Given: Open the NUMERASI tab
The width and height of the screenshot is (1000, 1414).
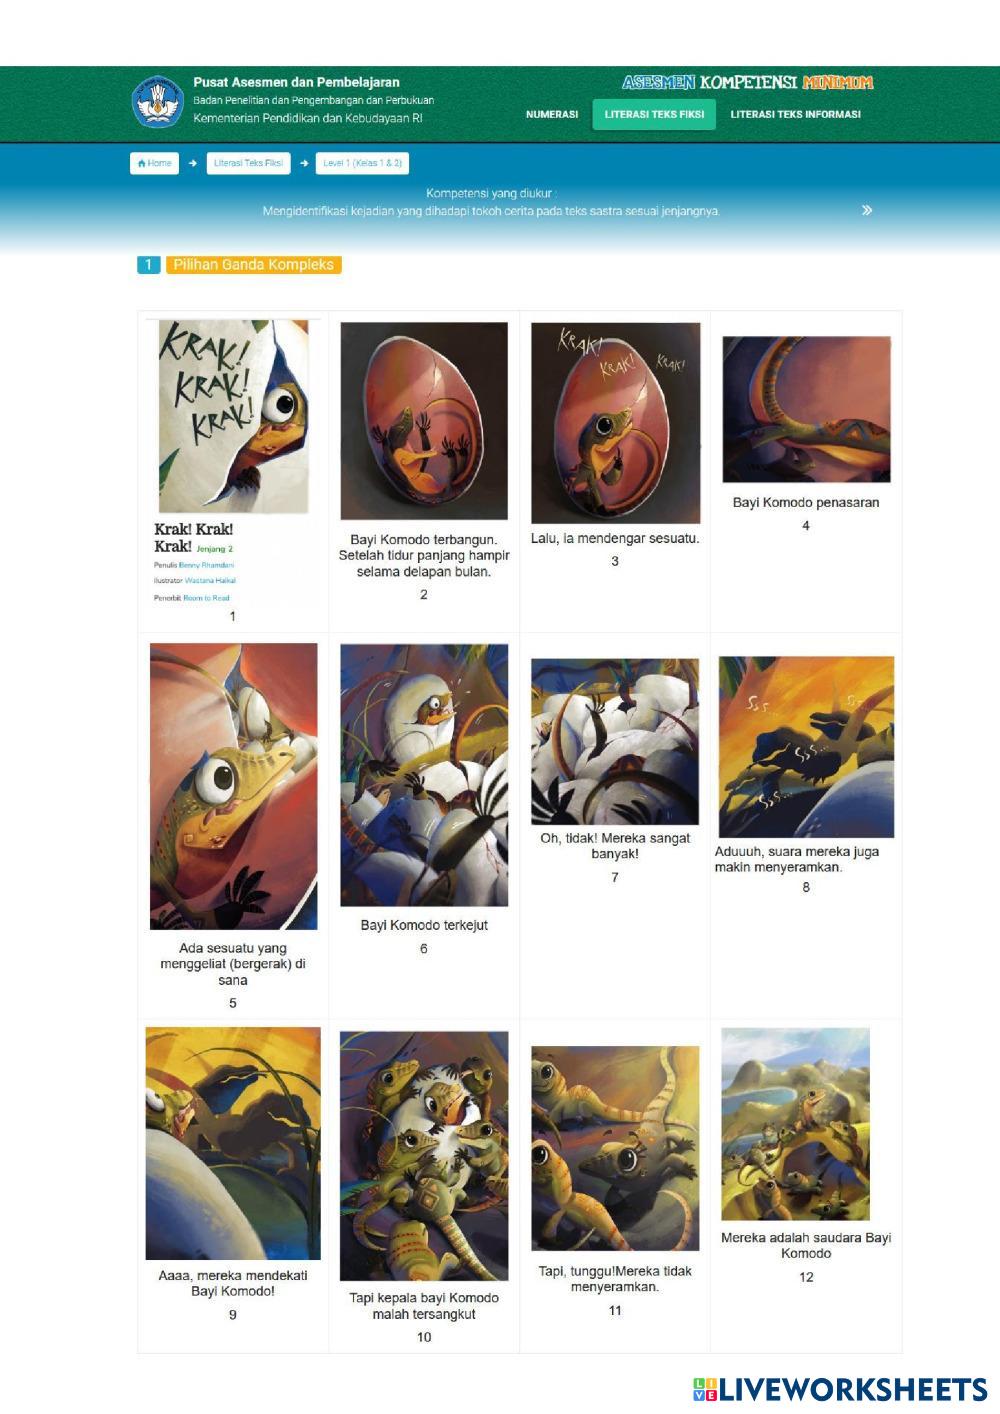Looking at the screenshot, I should (x=552, y=114).
